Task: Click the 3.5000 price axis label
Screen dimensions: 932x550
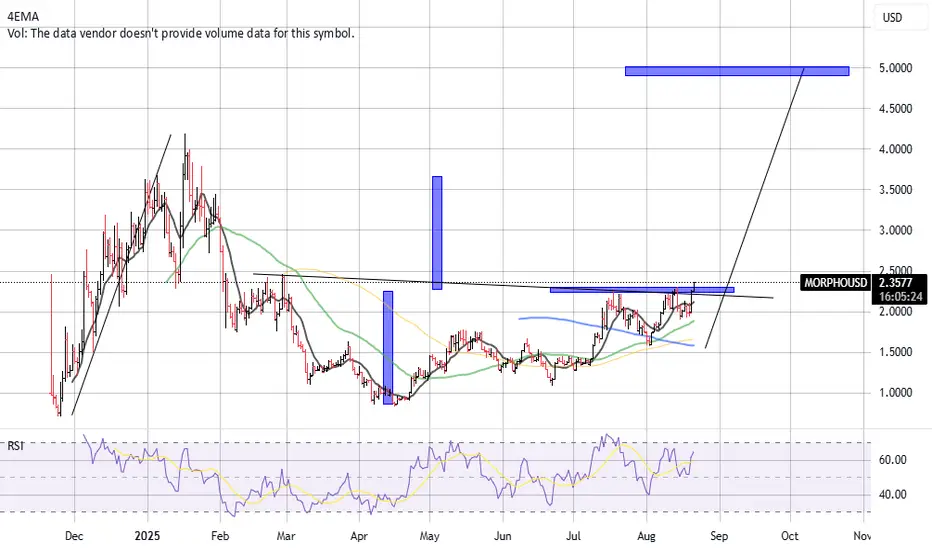Action: point(895,190)
